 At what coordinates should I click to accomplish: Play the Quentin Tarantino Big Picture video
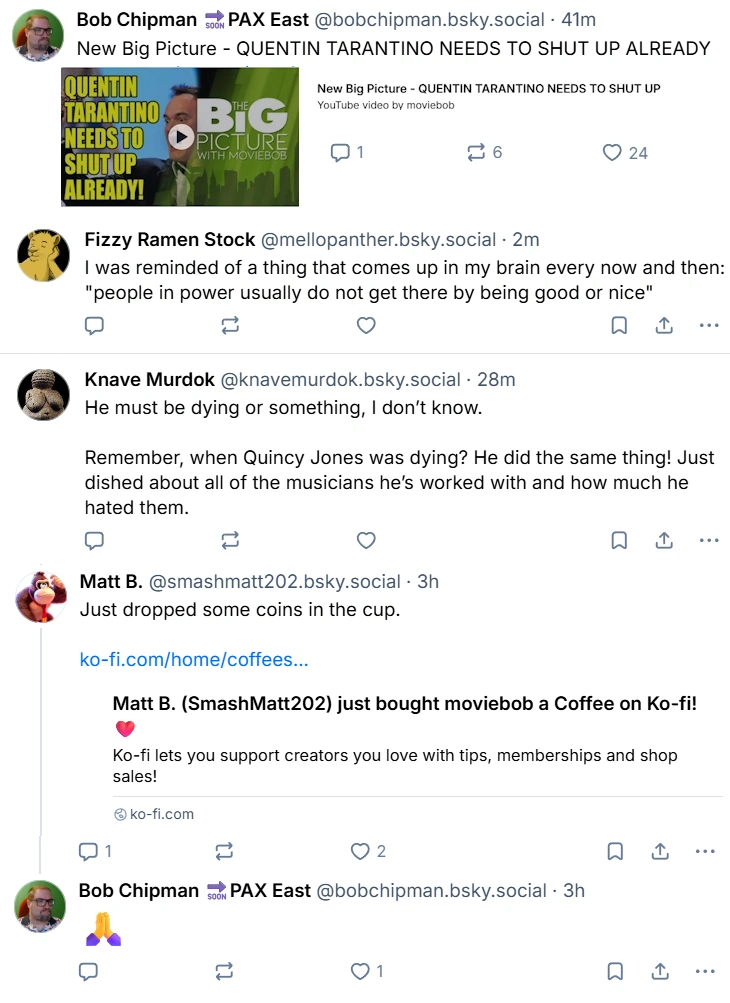181,136
